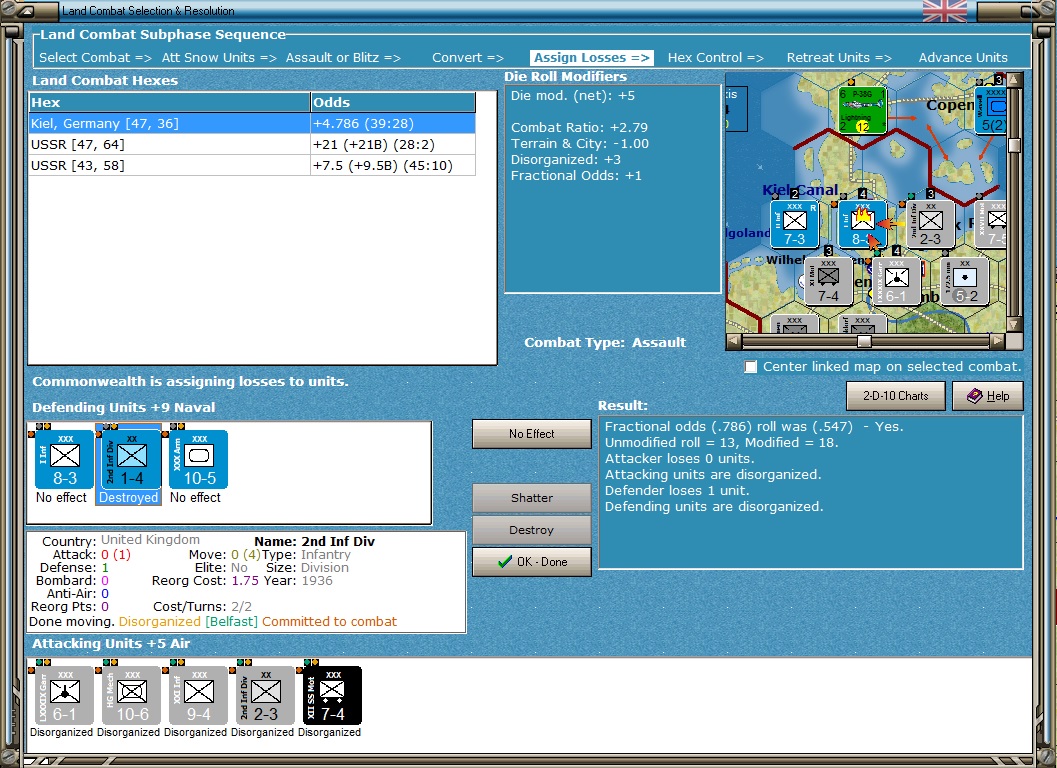Screen dimensions: 1057x768
Task: Click the blue 5(2) unit near Copenhagen
Action: tap(991, 110)
